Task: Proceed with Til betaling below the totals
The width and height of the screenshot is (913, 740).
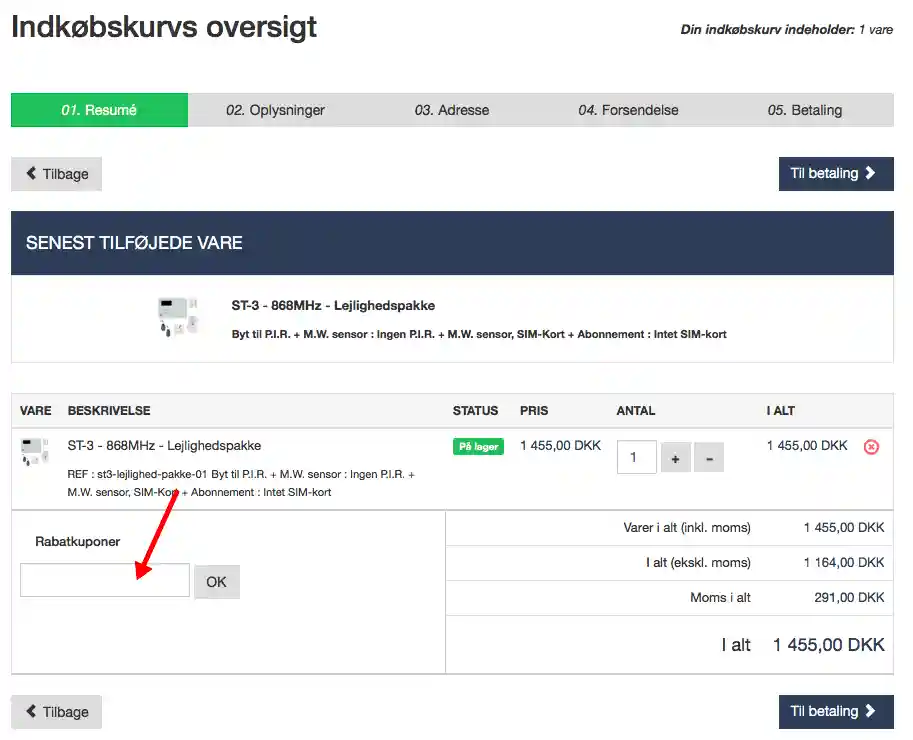Action: [x=835, y=711]
